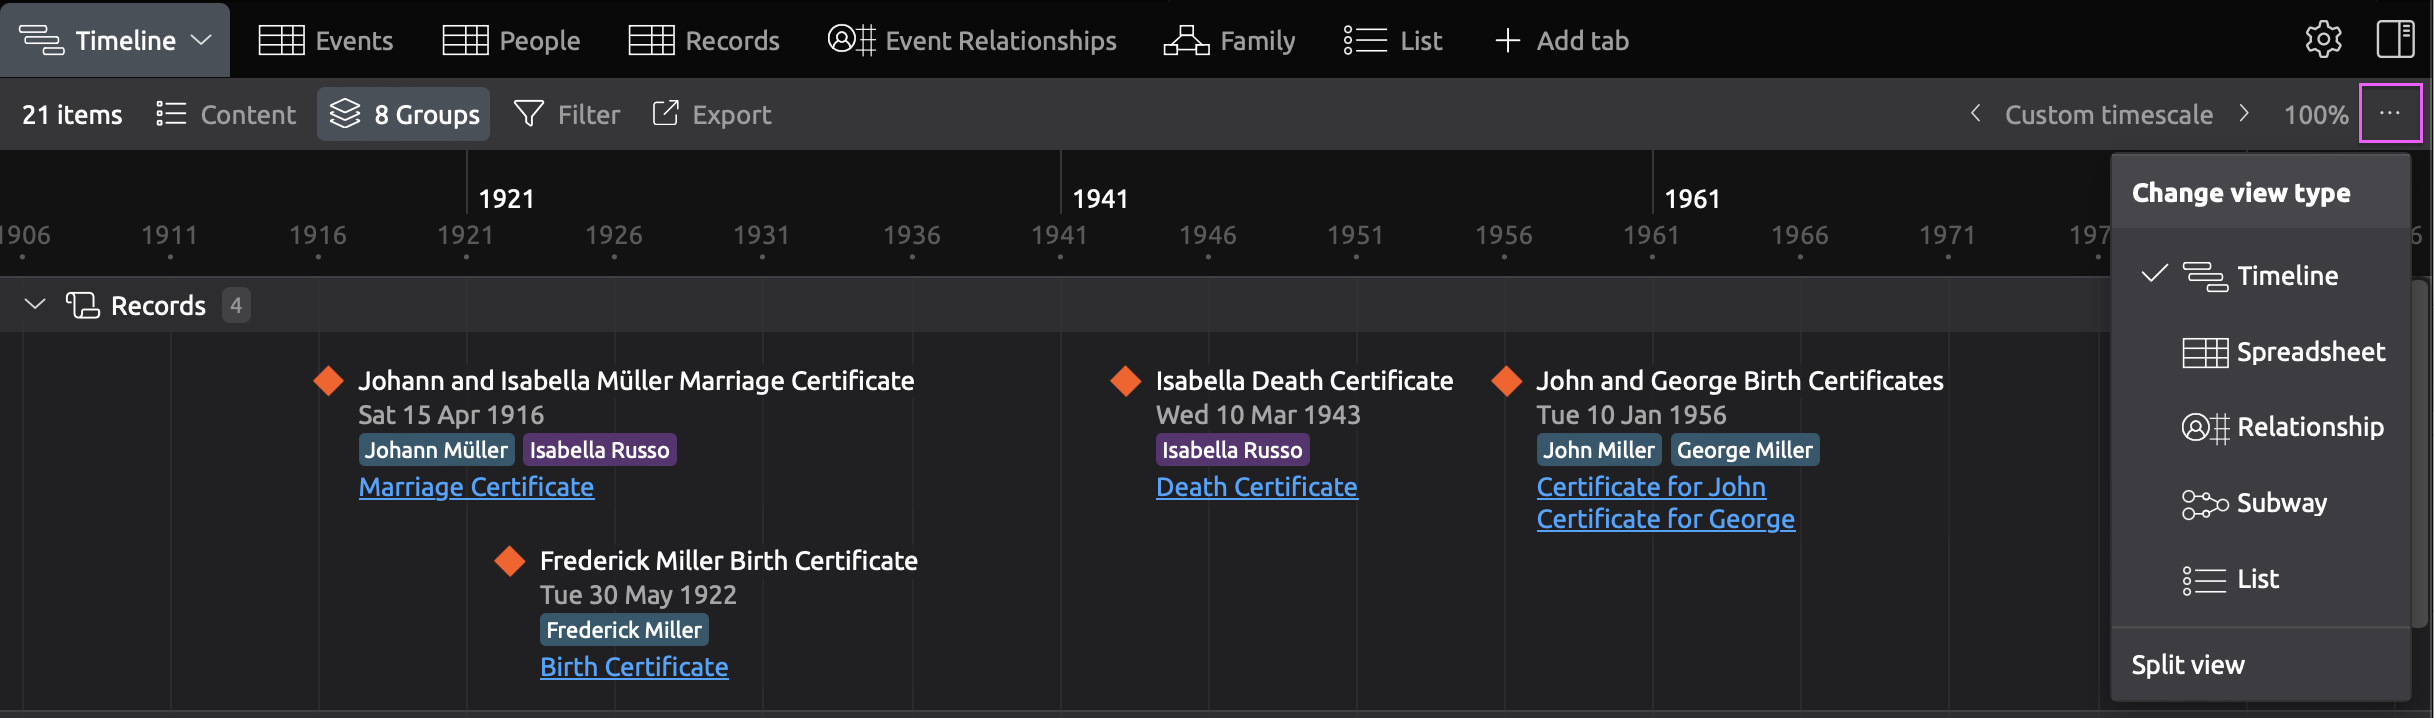Open the Timeline tab dropdown arrow
Screen dimensions: 2434x718
pyautogui.click(x=202, y=40)
